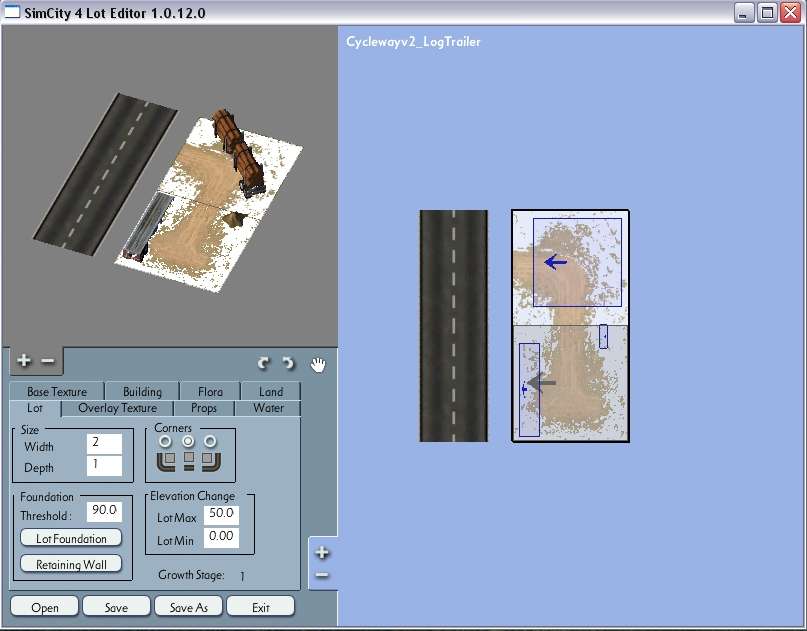
Task: Open a lot file with Open button
Action: [x=45, y=607]
